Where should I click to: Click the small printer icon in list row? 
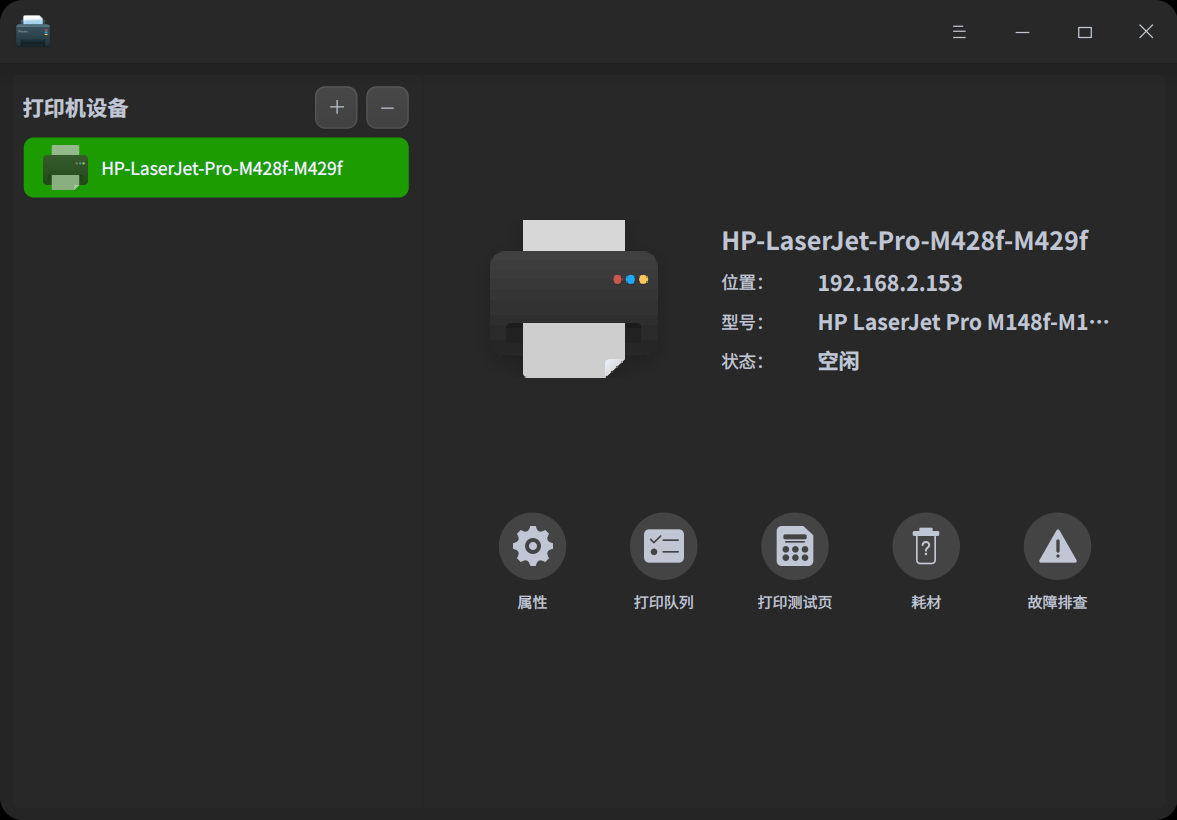[x=65, y=167]
